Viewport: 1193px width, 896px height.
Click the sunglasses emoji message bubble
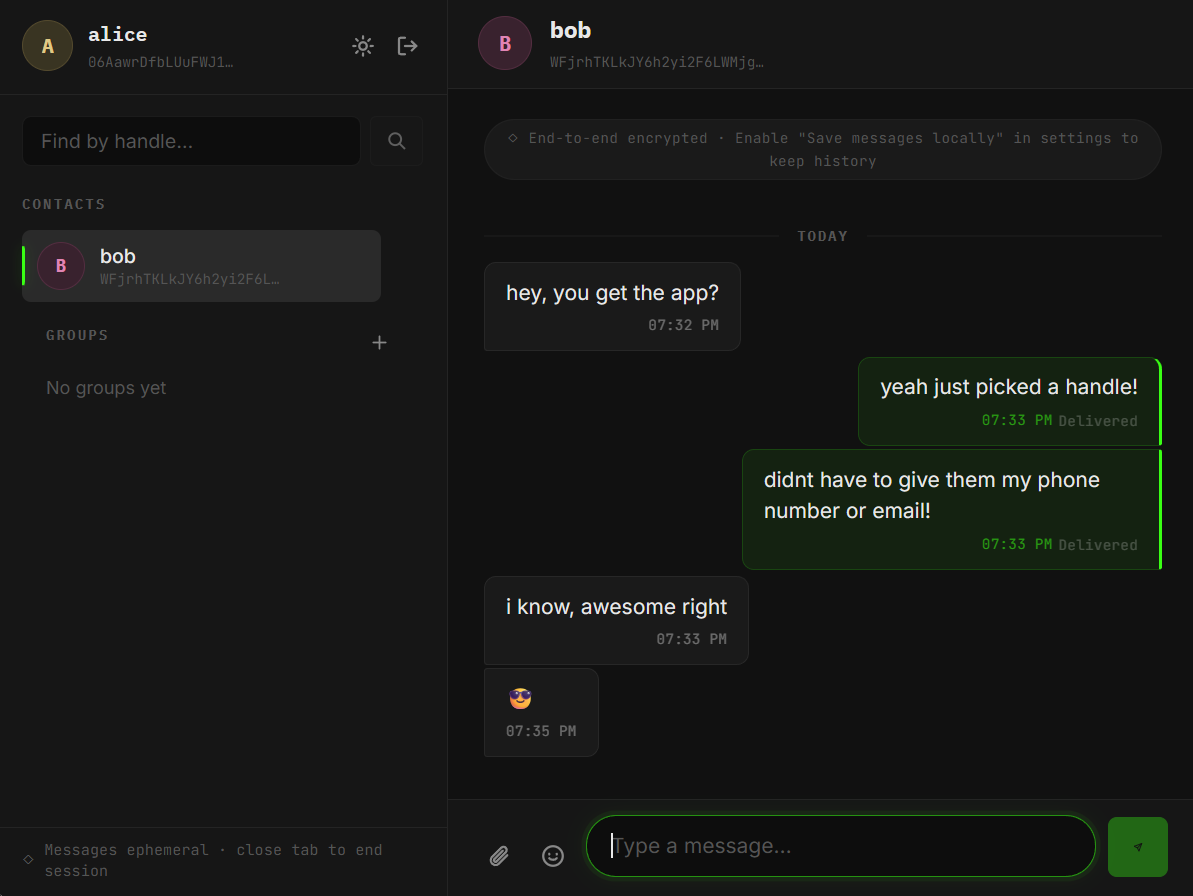(541, 712)
